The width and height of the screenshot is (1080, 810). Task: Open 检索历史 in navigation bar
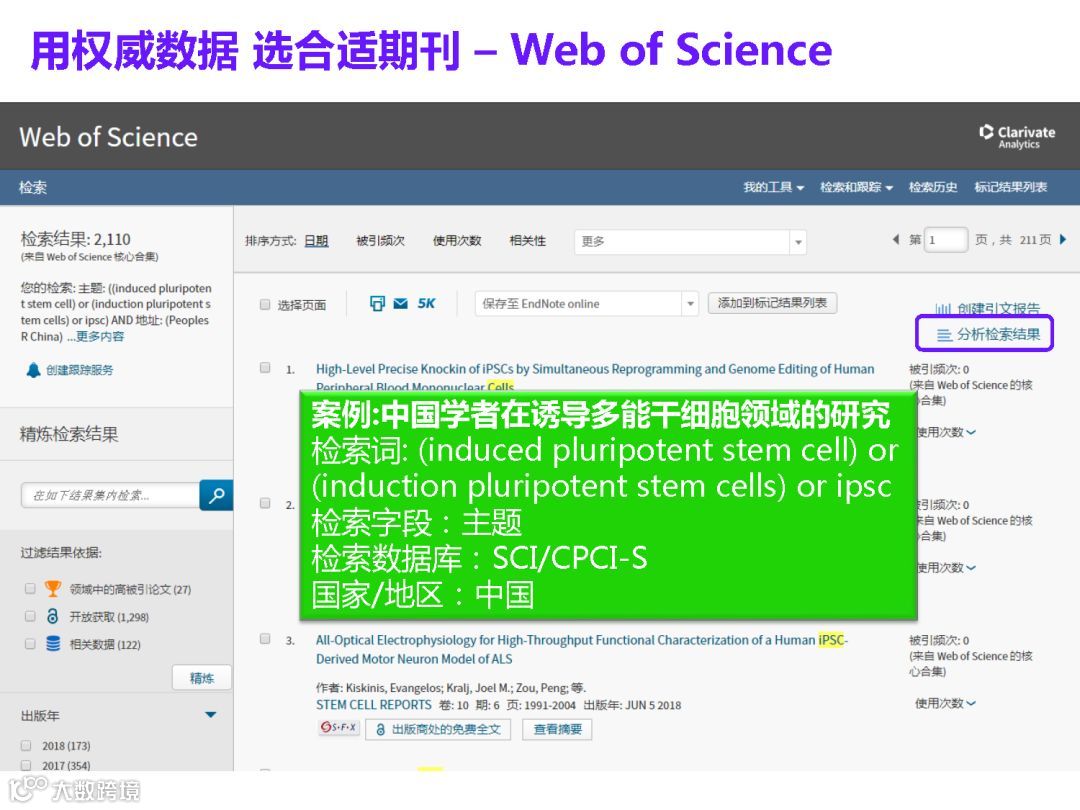(x=933, y=187)
